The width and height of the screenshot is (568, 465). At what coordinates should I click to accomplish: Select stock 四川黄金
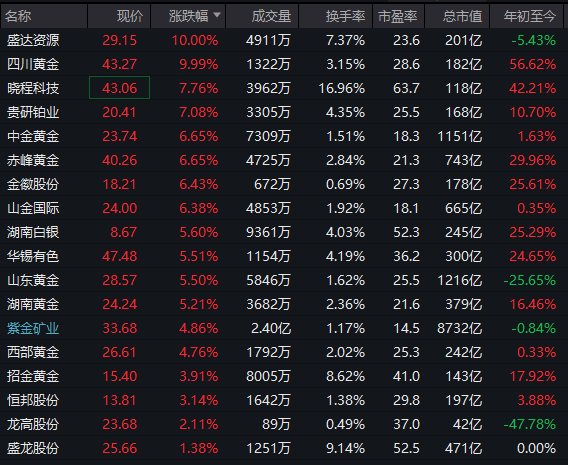pos(33,64)
